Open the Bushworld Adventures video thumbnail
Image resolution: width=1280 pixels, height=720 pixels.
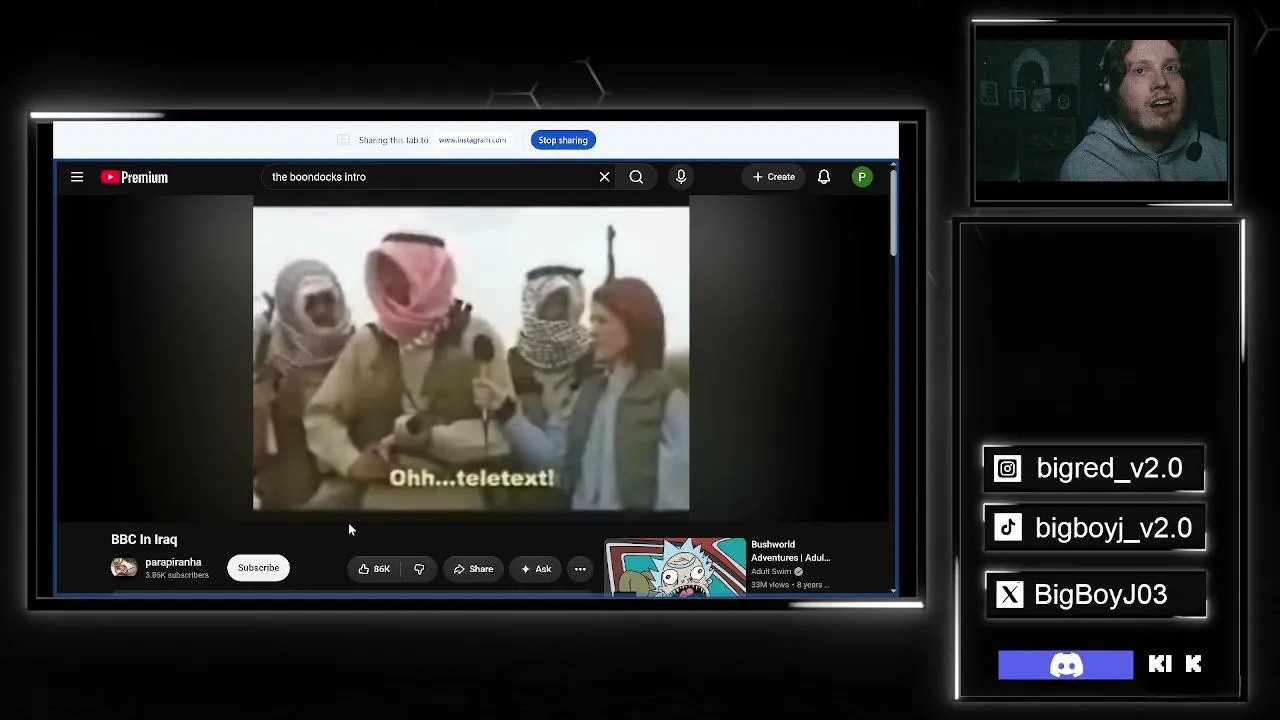[675, 567]
